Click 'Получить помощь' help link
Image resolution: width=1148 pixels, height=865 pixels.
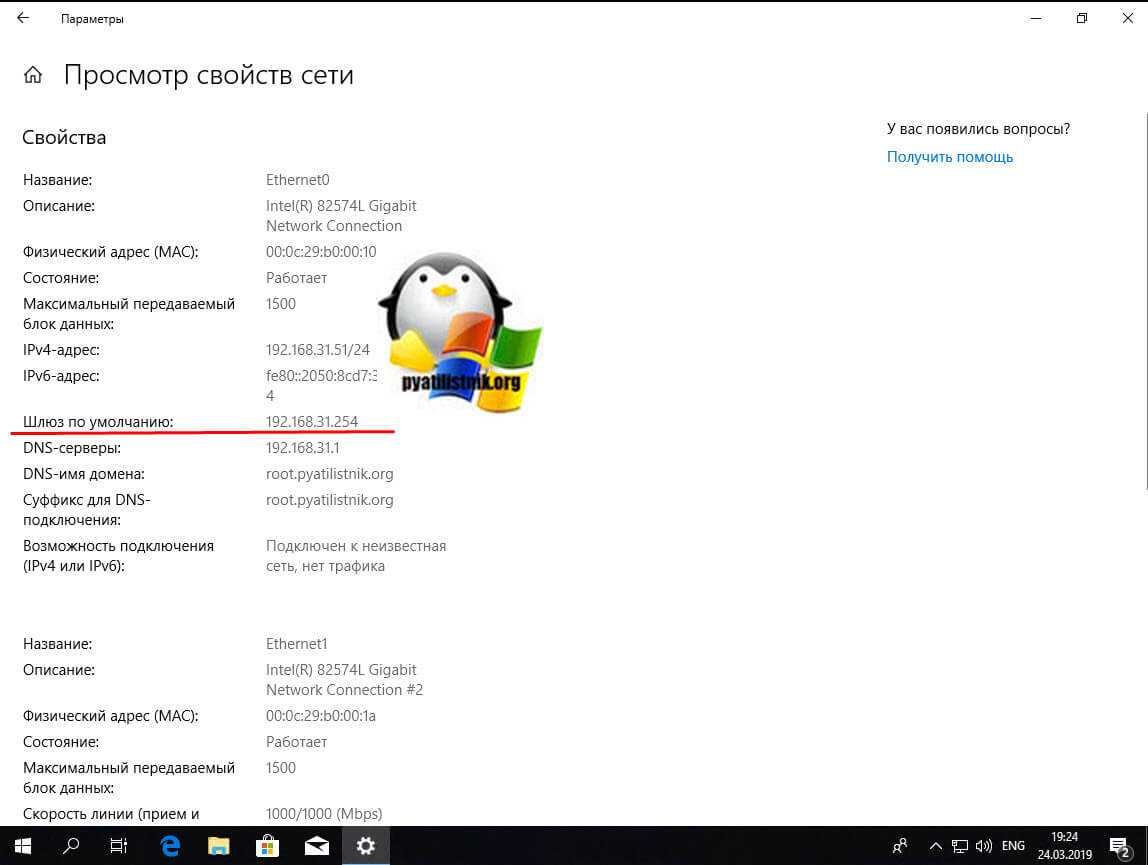[x=950, y=157]
